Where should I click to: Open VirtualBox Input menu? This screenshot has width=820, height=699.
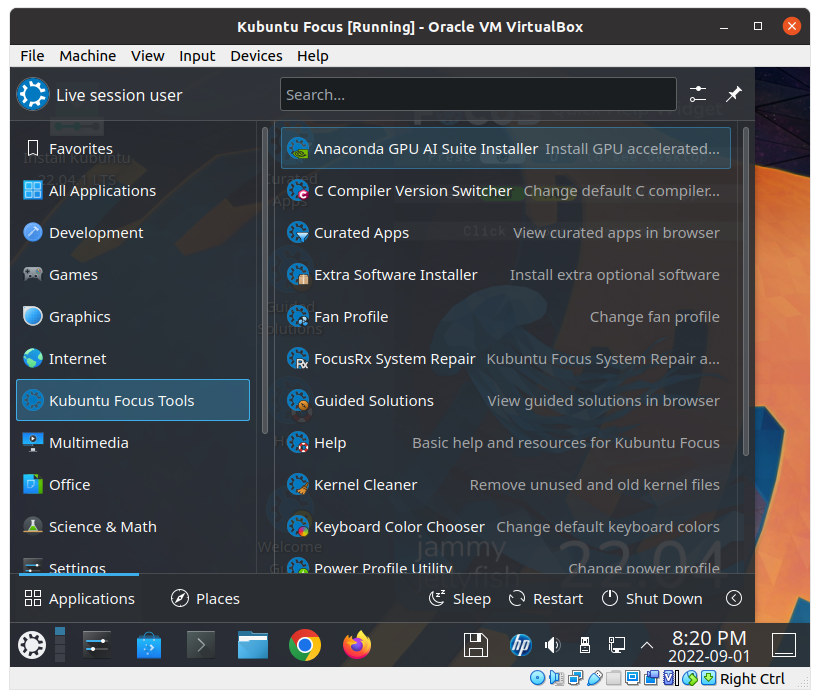(x=197, y=56)
